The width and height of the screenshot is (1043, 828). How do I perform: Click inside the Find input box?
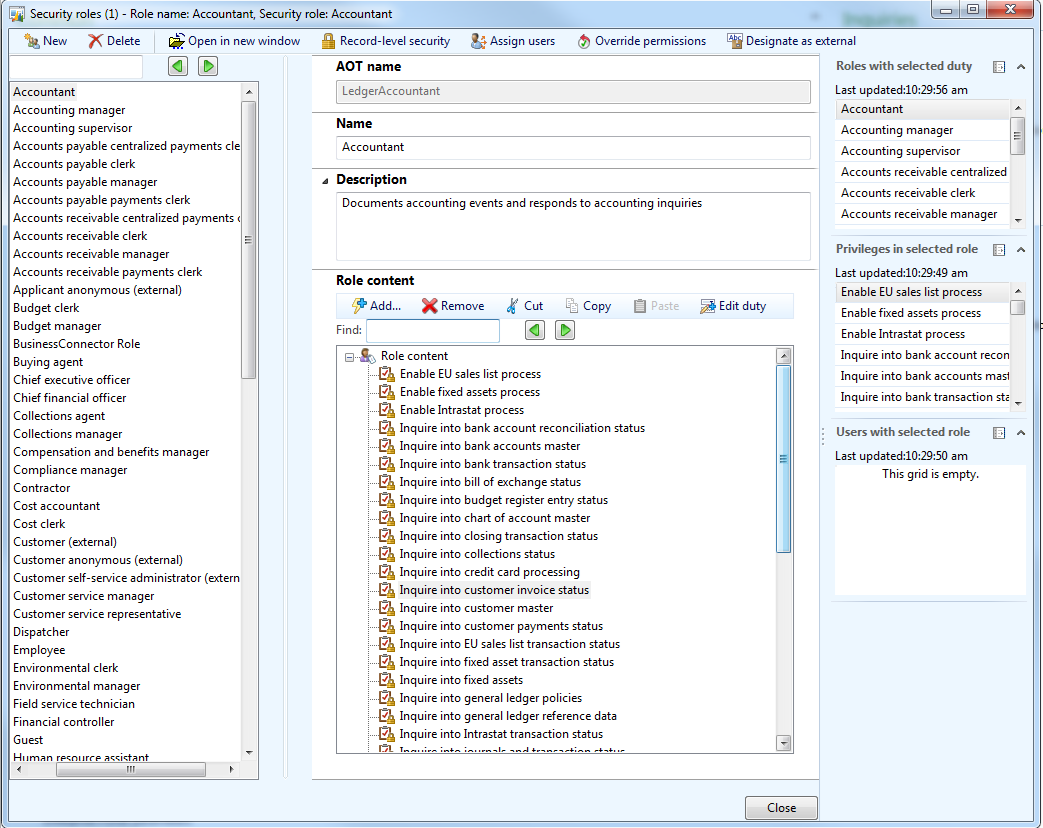point(435,330)
